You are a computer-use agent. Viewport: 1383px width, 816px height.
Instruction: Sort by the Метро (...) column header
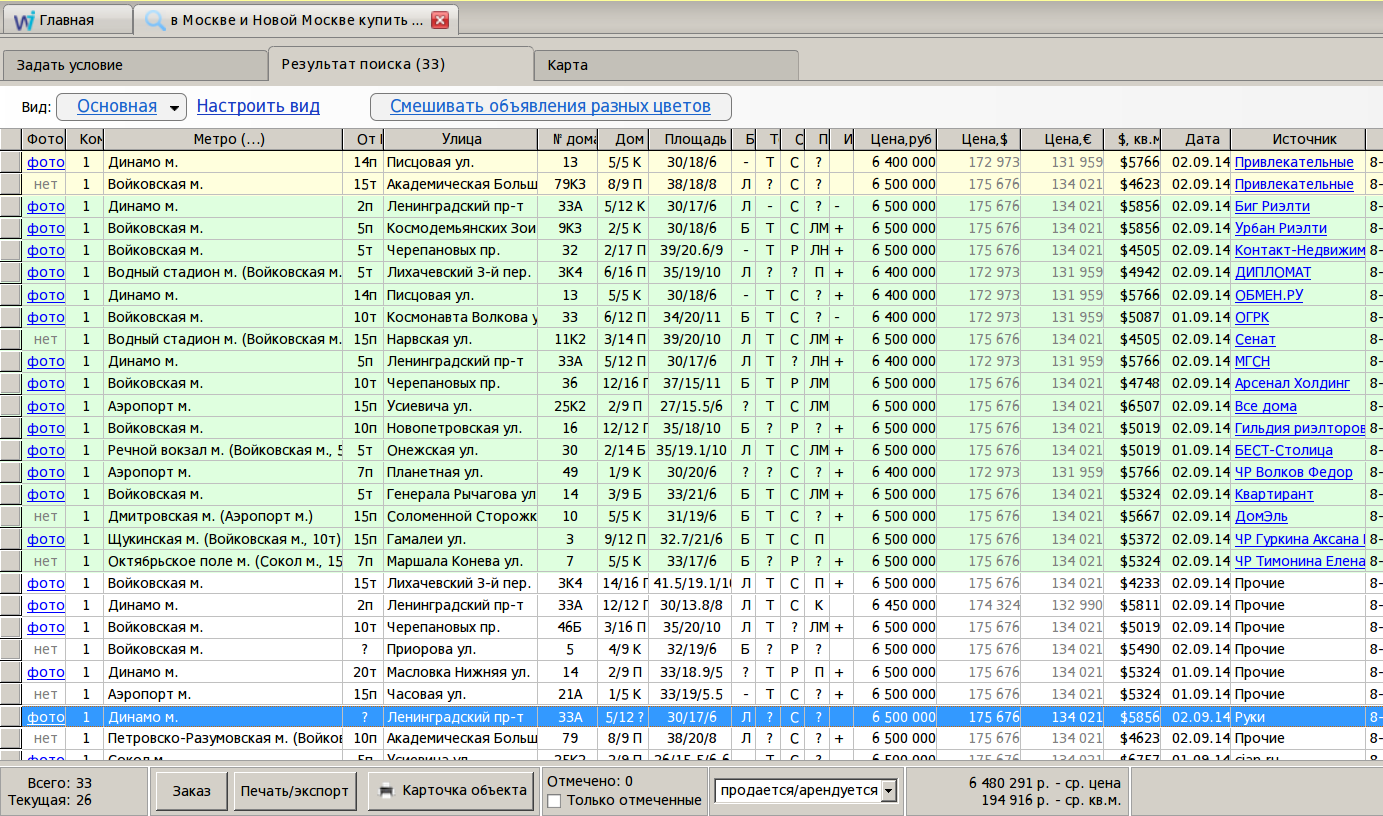coord(223,139)
